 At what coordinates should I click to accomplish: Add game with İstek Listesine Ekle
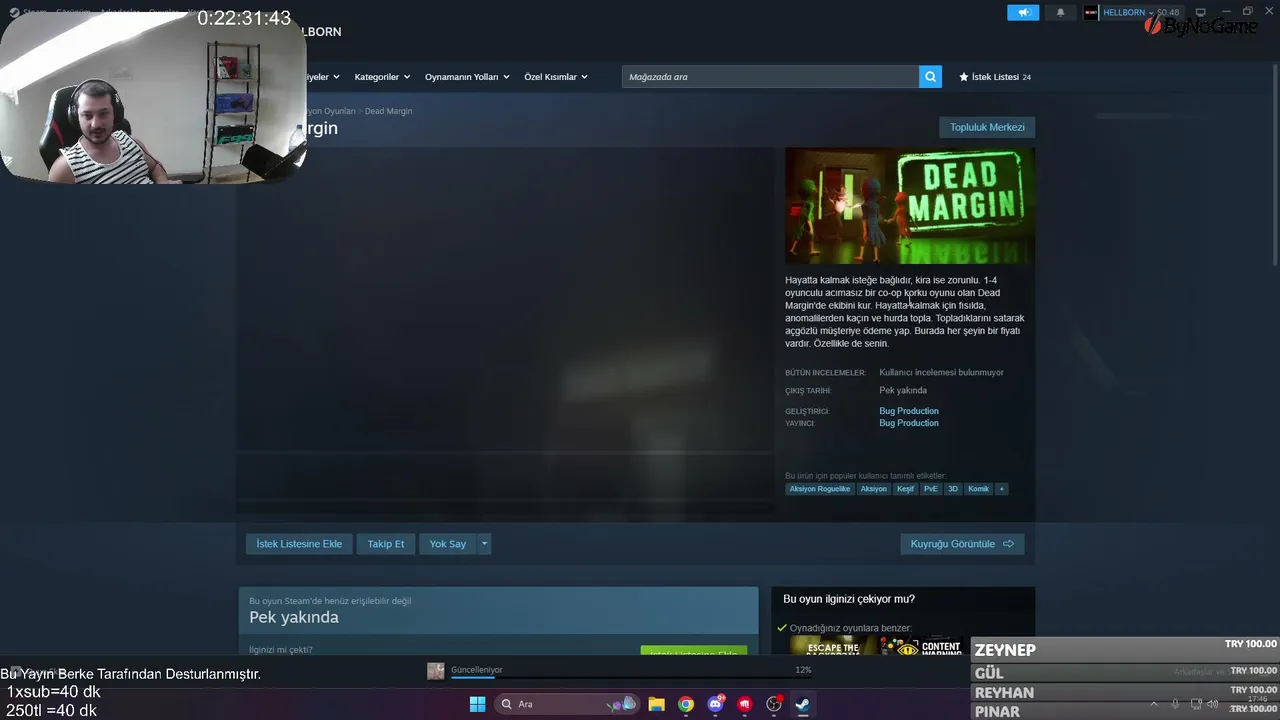click(x=299, y=544)
